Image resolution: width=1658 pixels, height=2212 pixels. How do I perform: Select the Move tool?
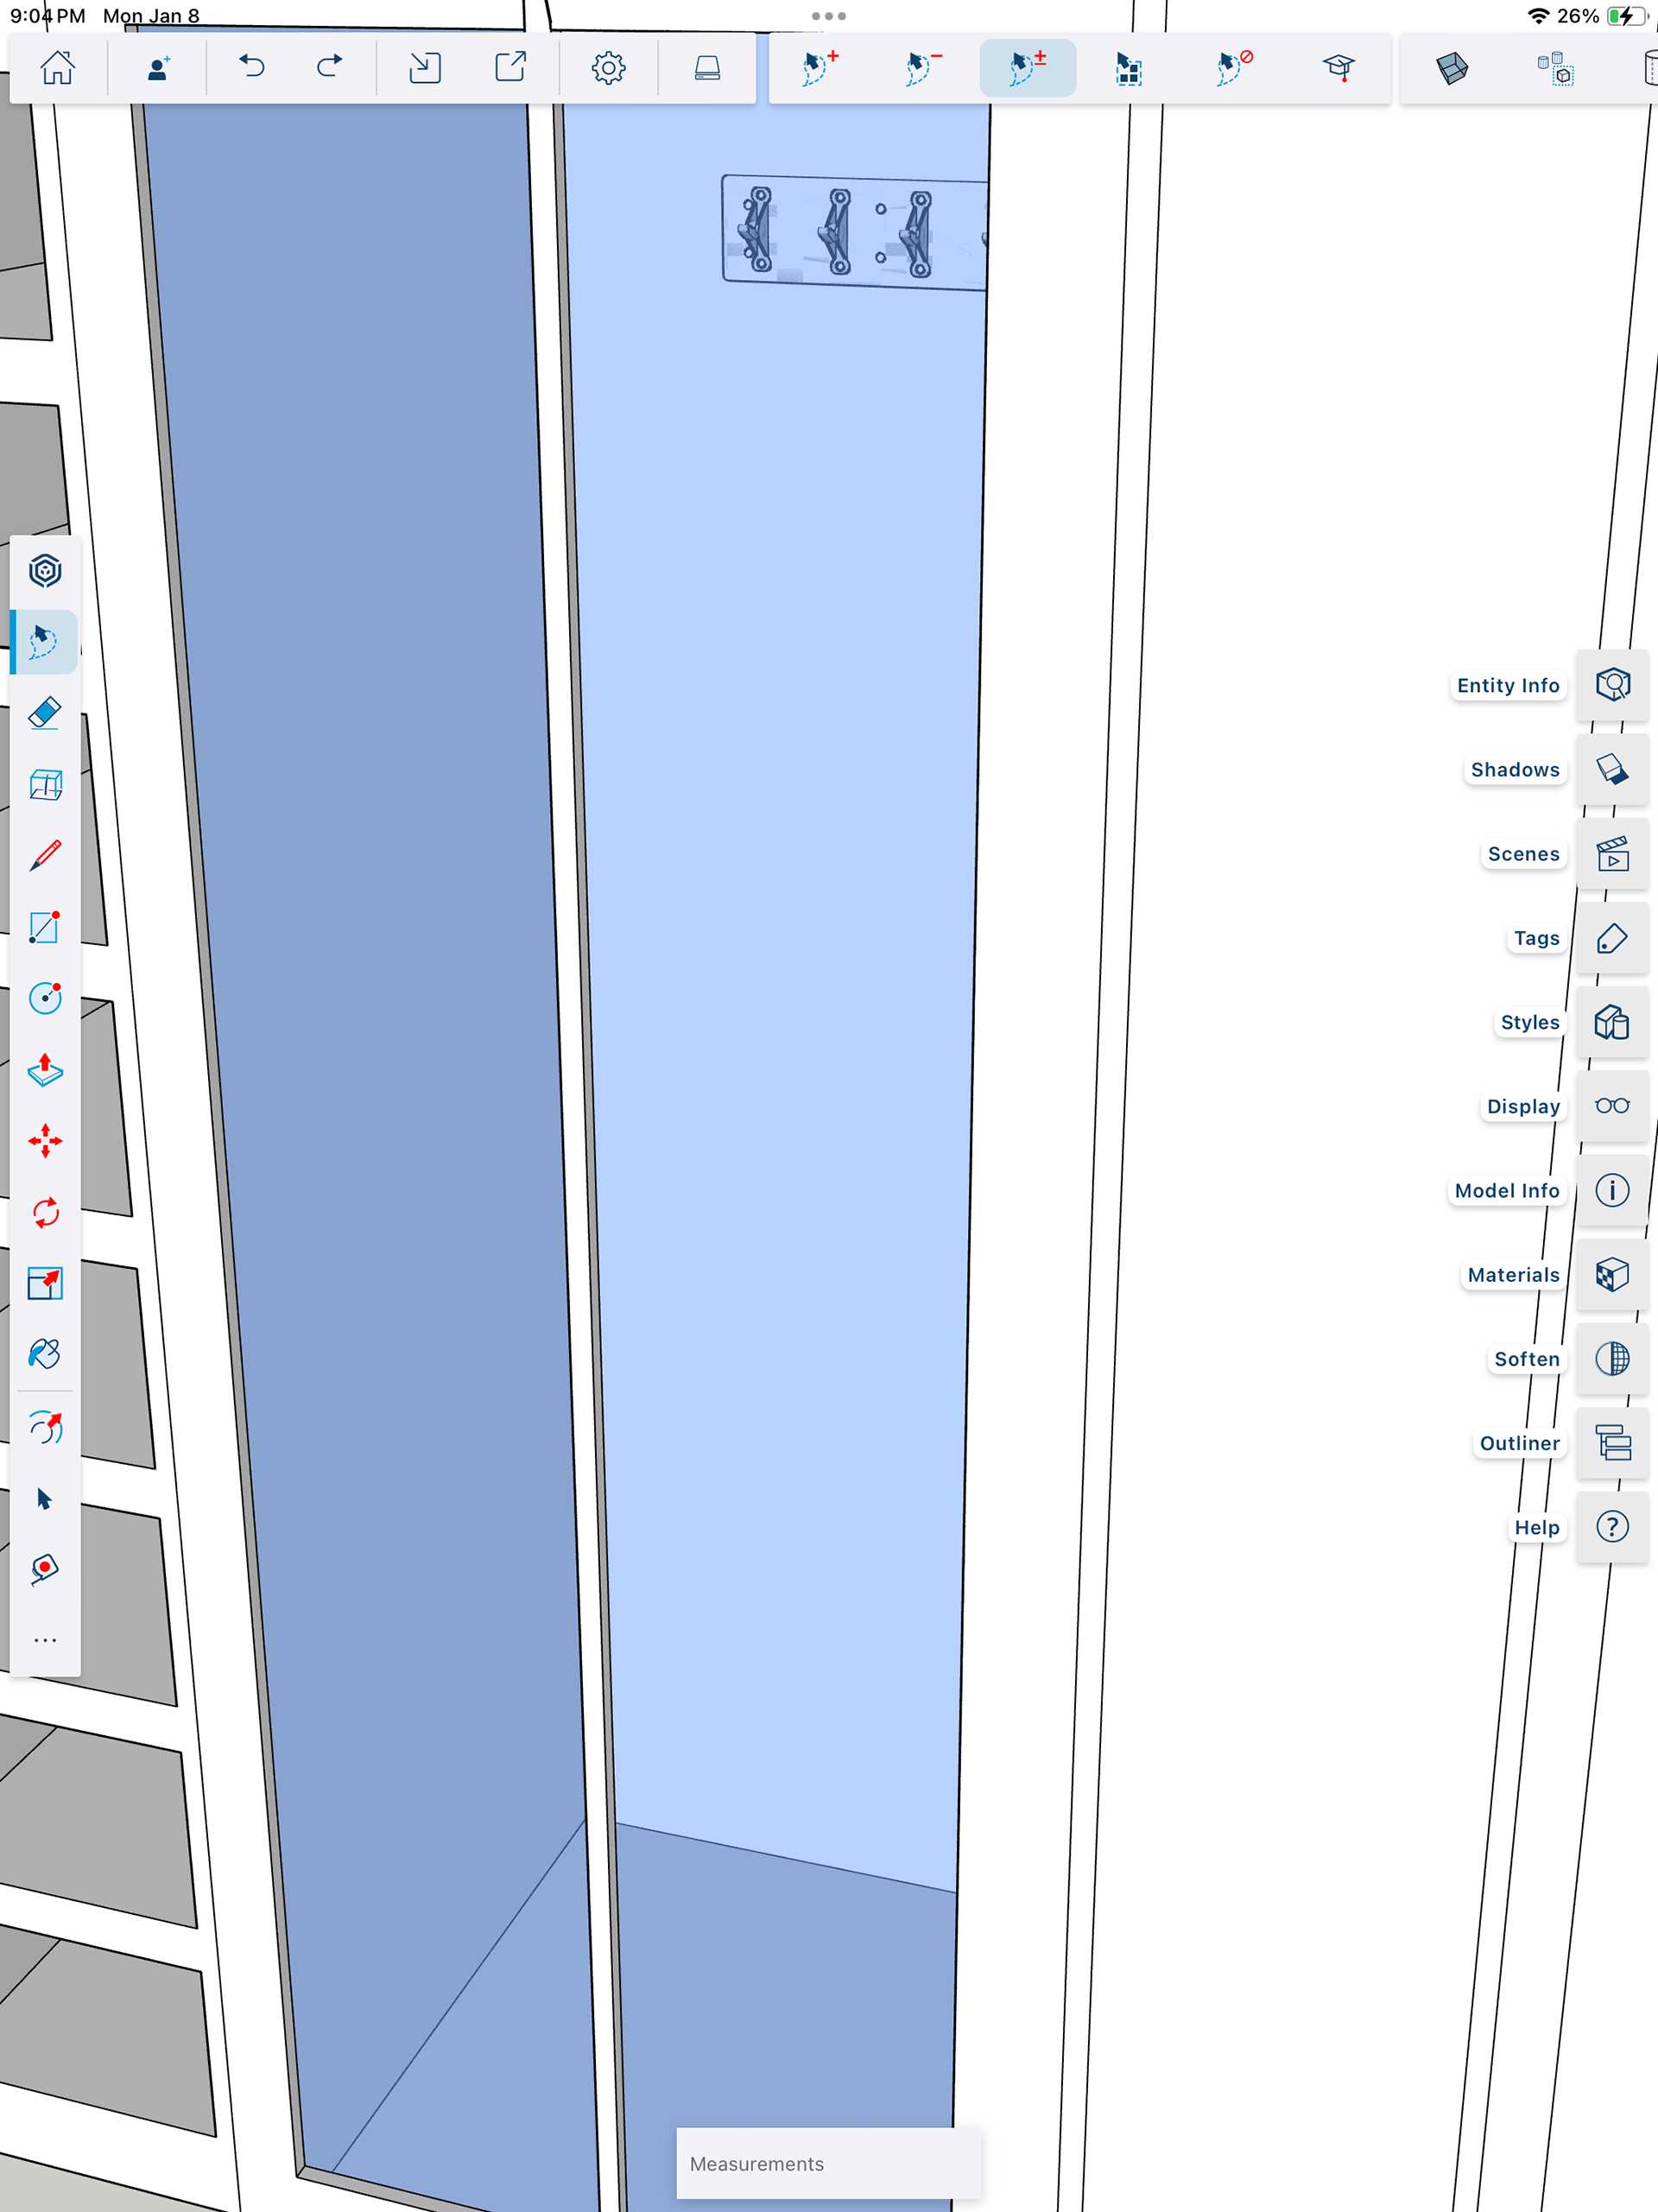tap(45, 1141)
